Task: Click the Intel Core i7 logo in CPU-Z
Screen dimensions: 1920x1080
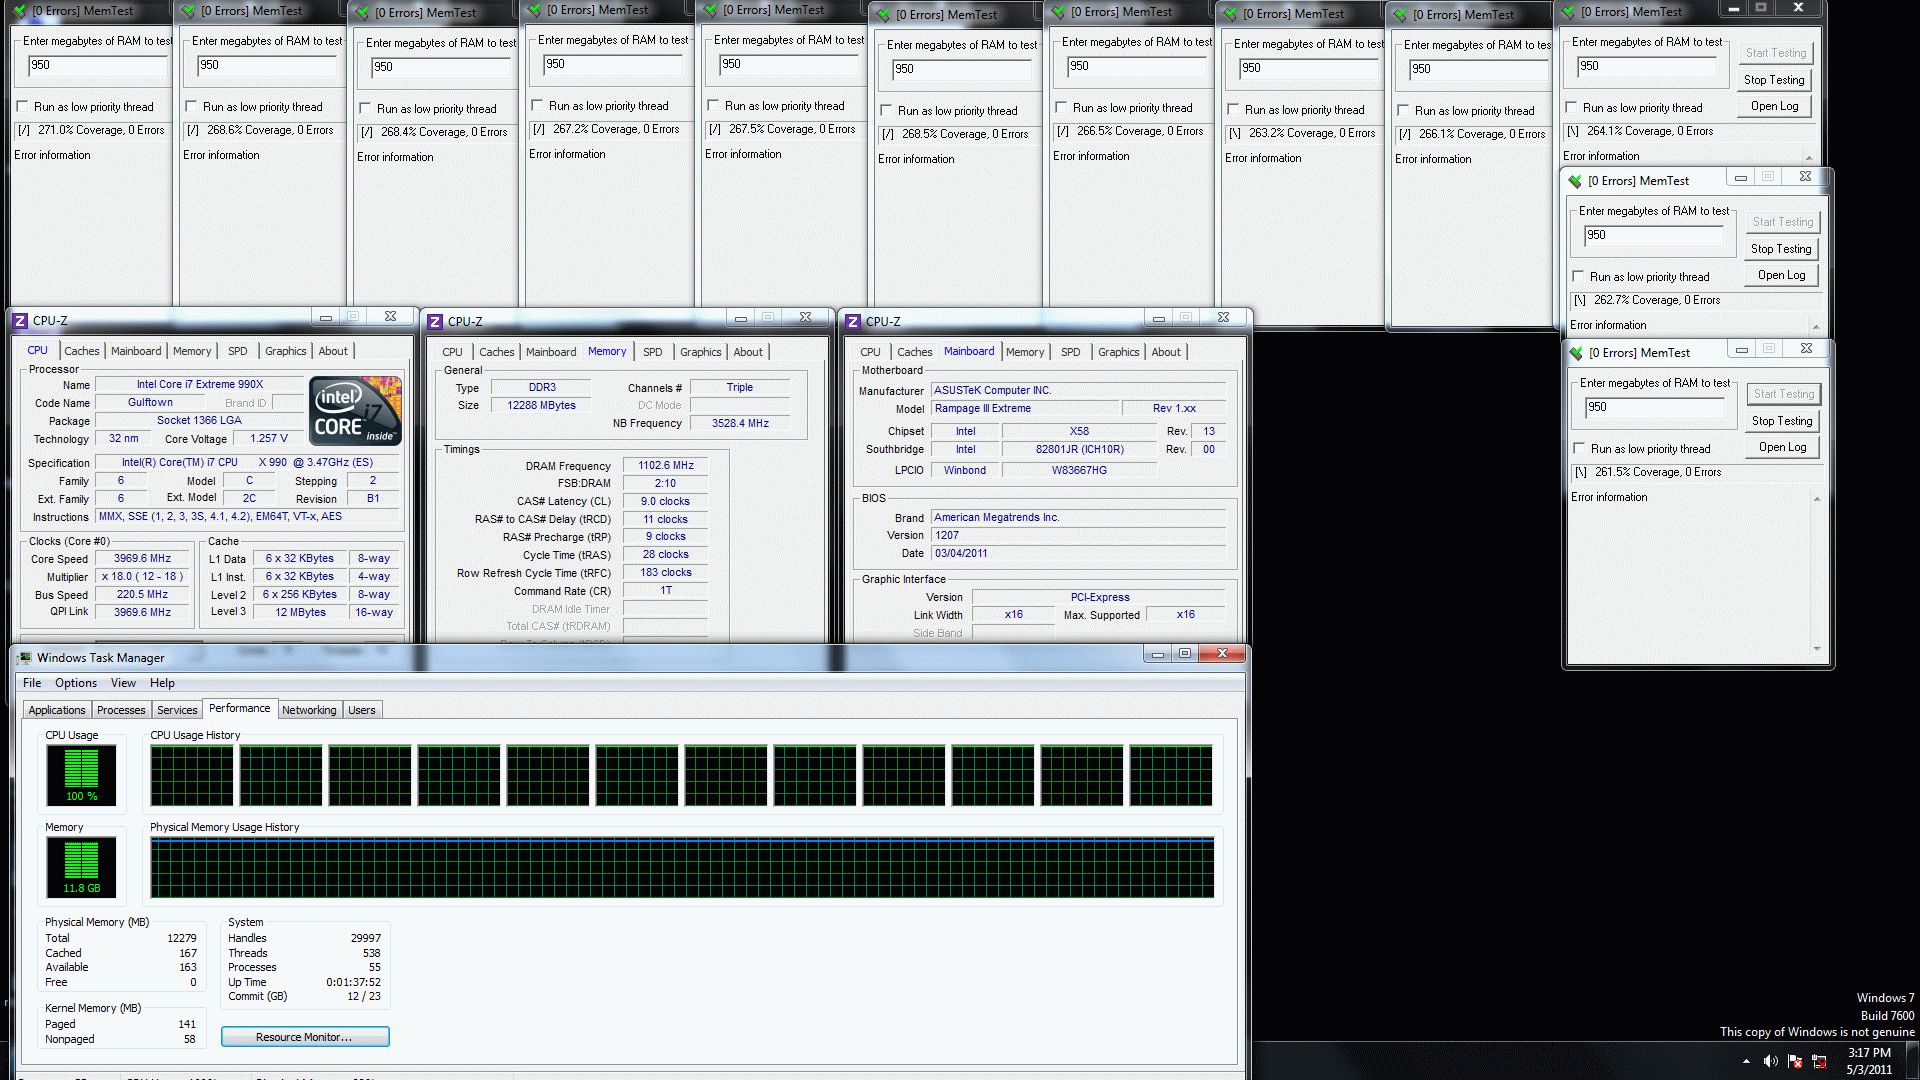Action: click(x=355, y=410)
